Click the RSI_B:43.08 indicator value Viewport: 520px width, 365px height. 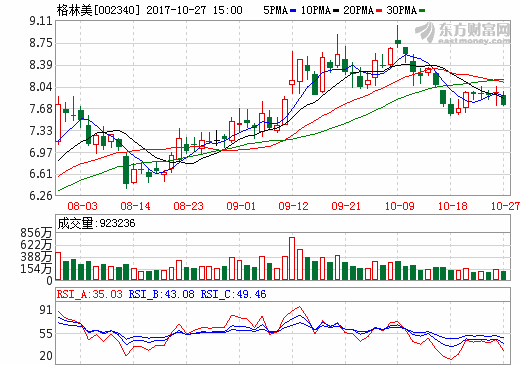(x=162, y=294)
